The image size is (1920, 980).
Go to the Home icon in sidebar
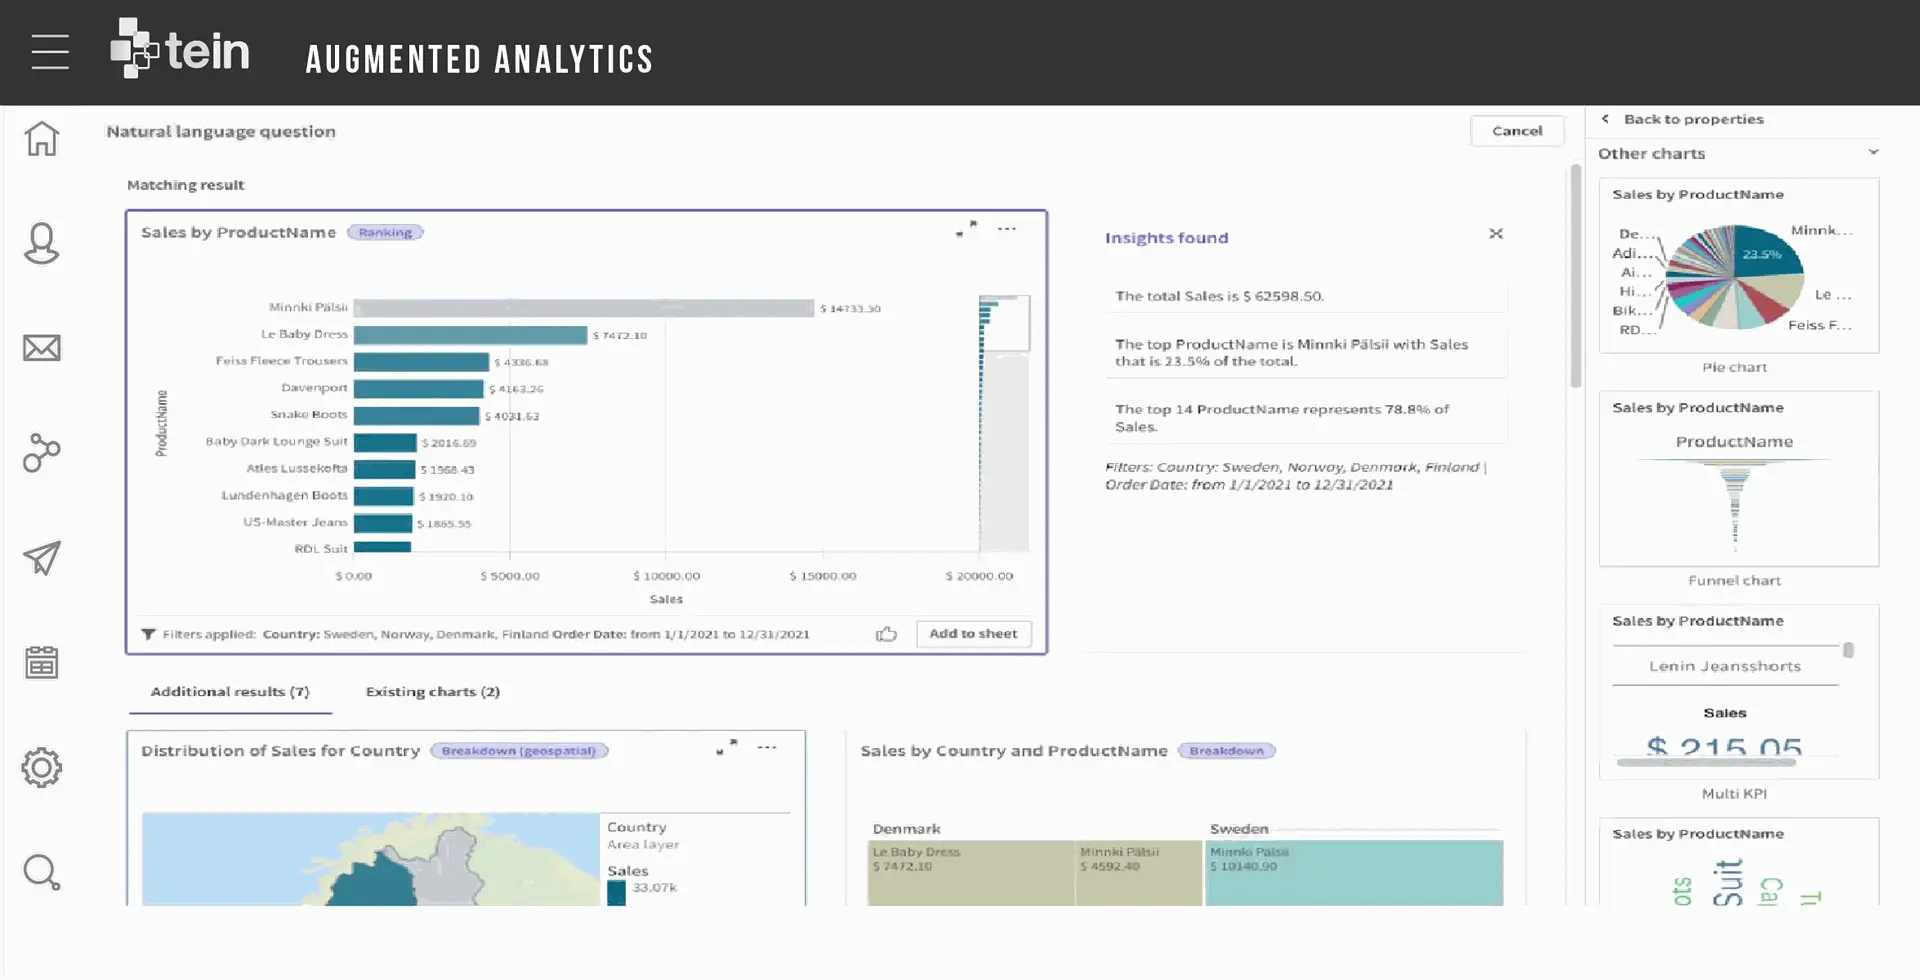(x=42, y=138)
